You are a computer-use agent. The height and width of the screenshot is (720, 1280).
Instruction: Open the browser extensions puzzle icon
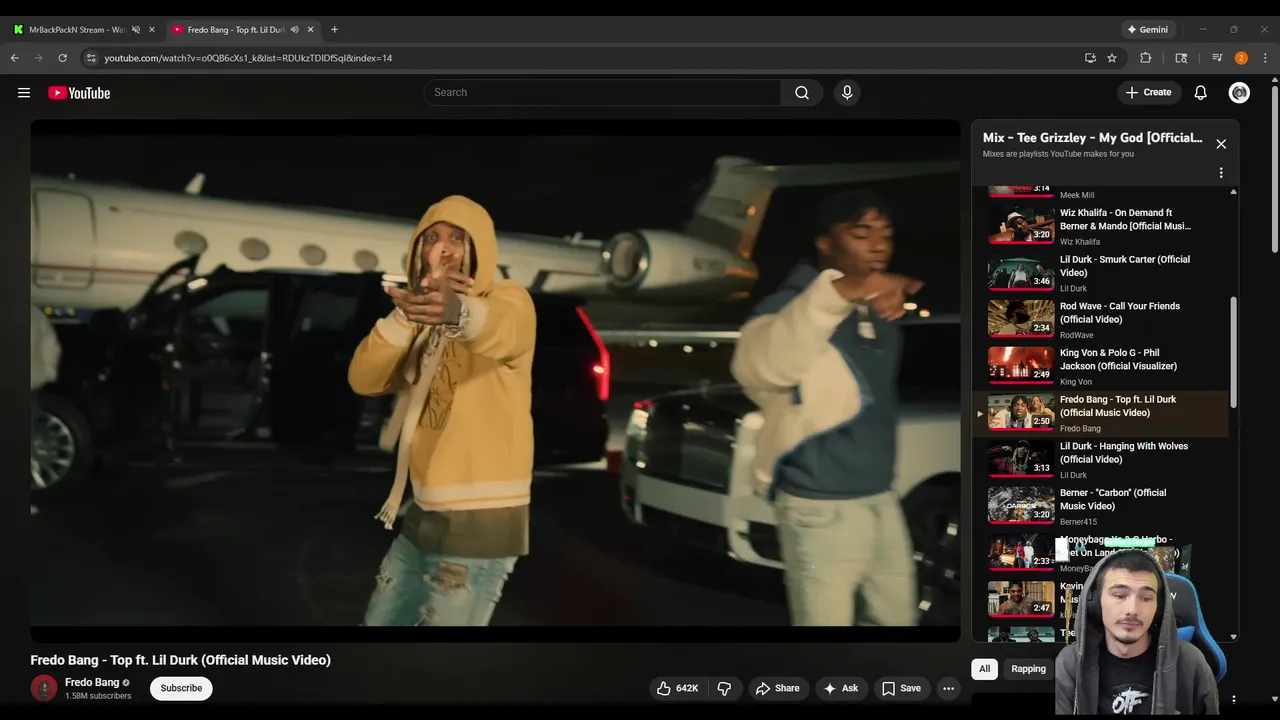click(x=1146, y=58)
